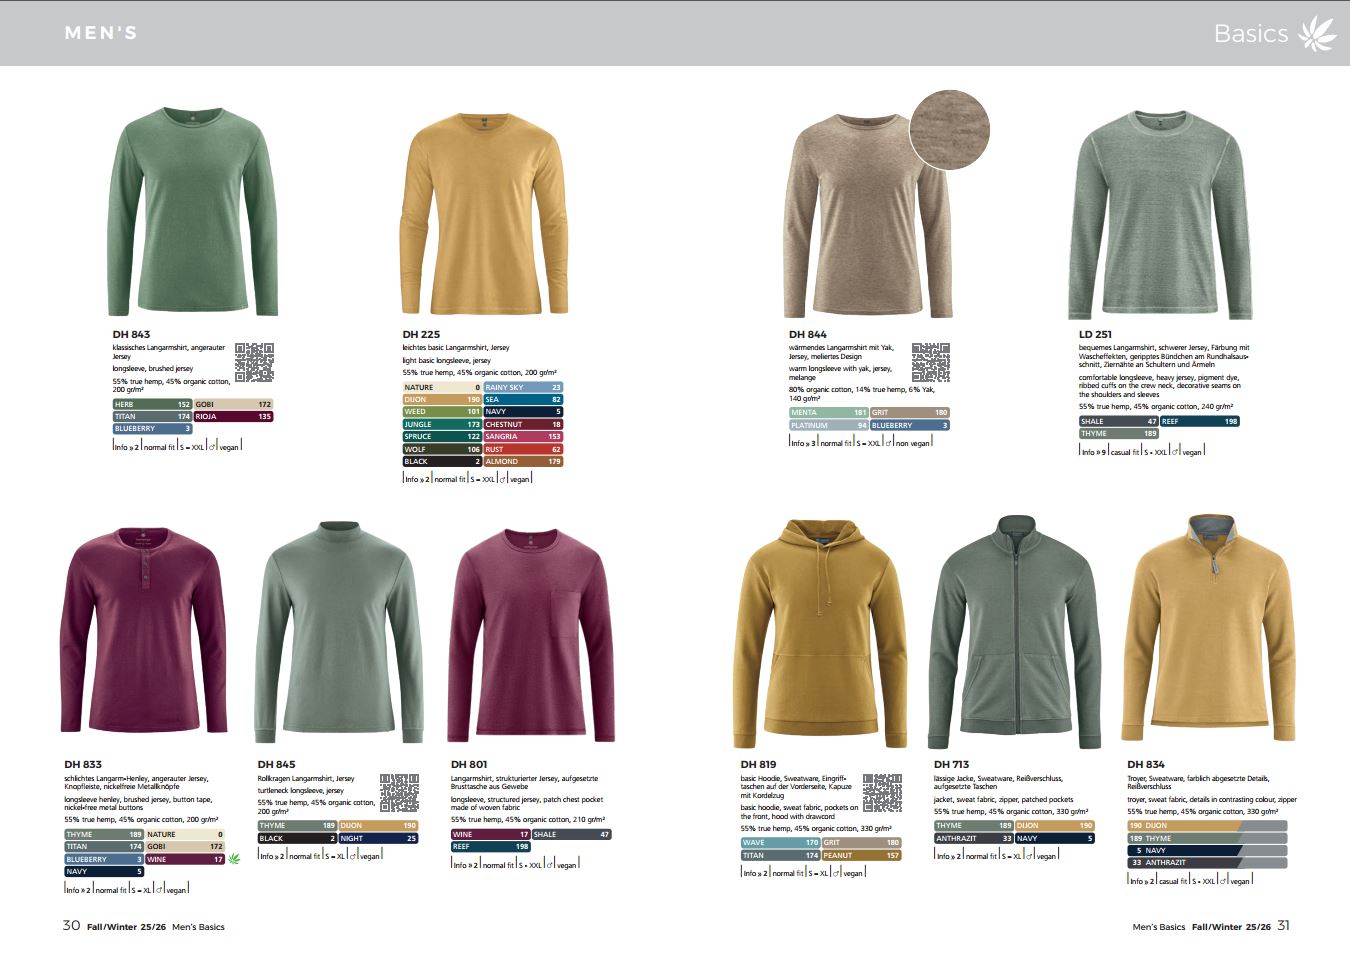Click the MEN'S header label
Screen dimensions: 1350x956
tap(101, 33)
